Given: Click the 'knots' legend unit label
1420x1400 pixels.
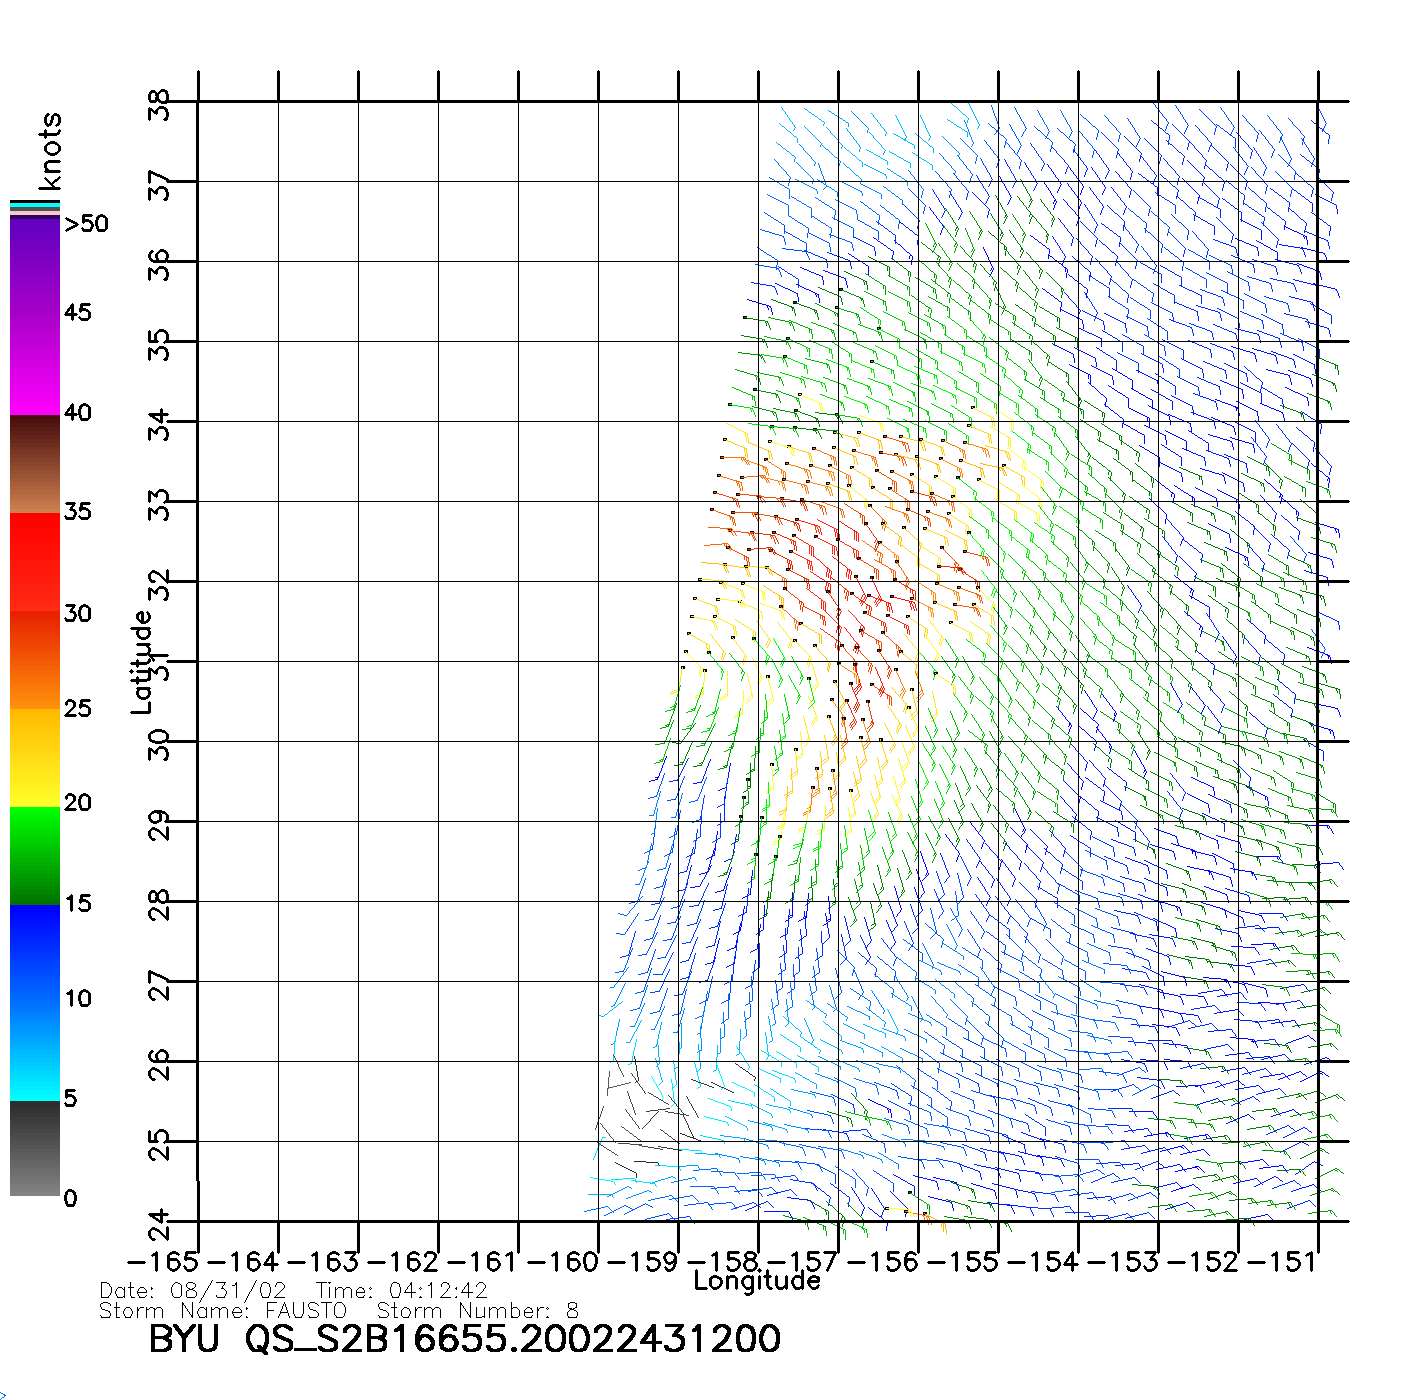Looking at the screenshot, I should point(50,151).
